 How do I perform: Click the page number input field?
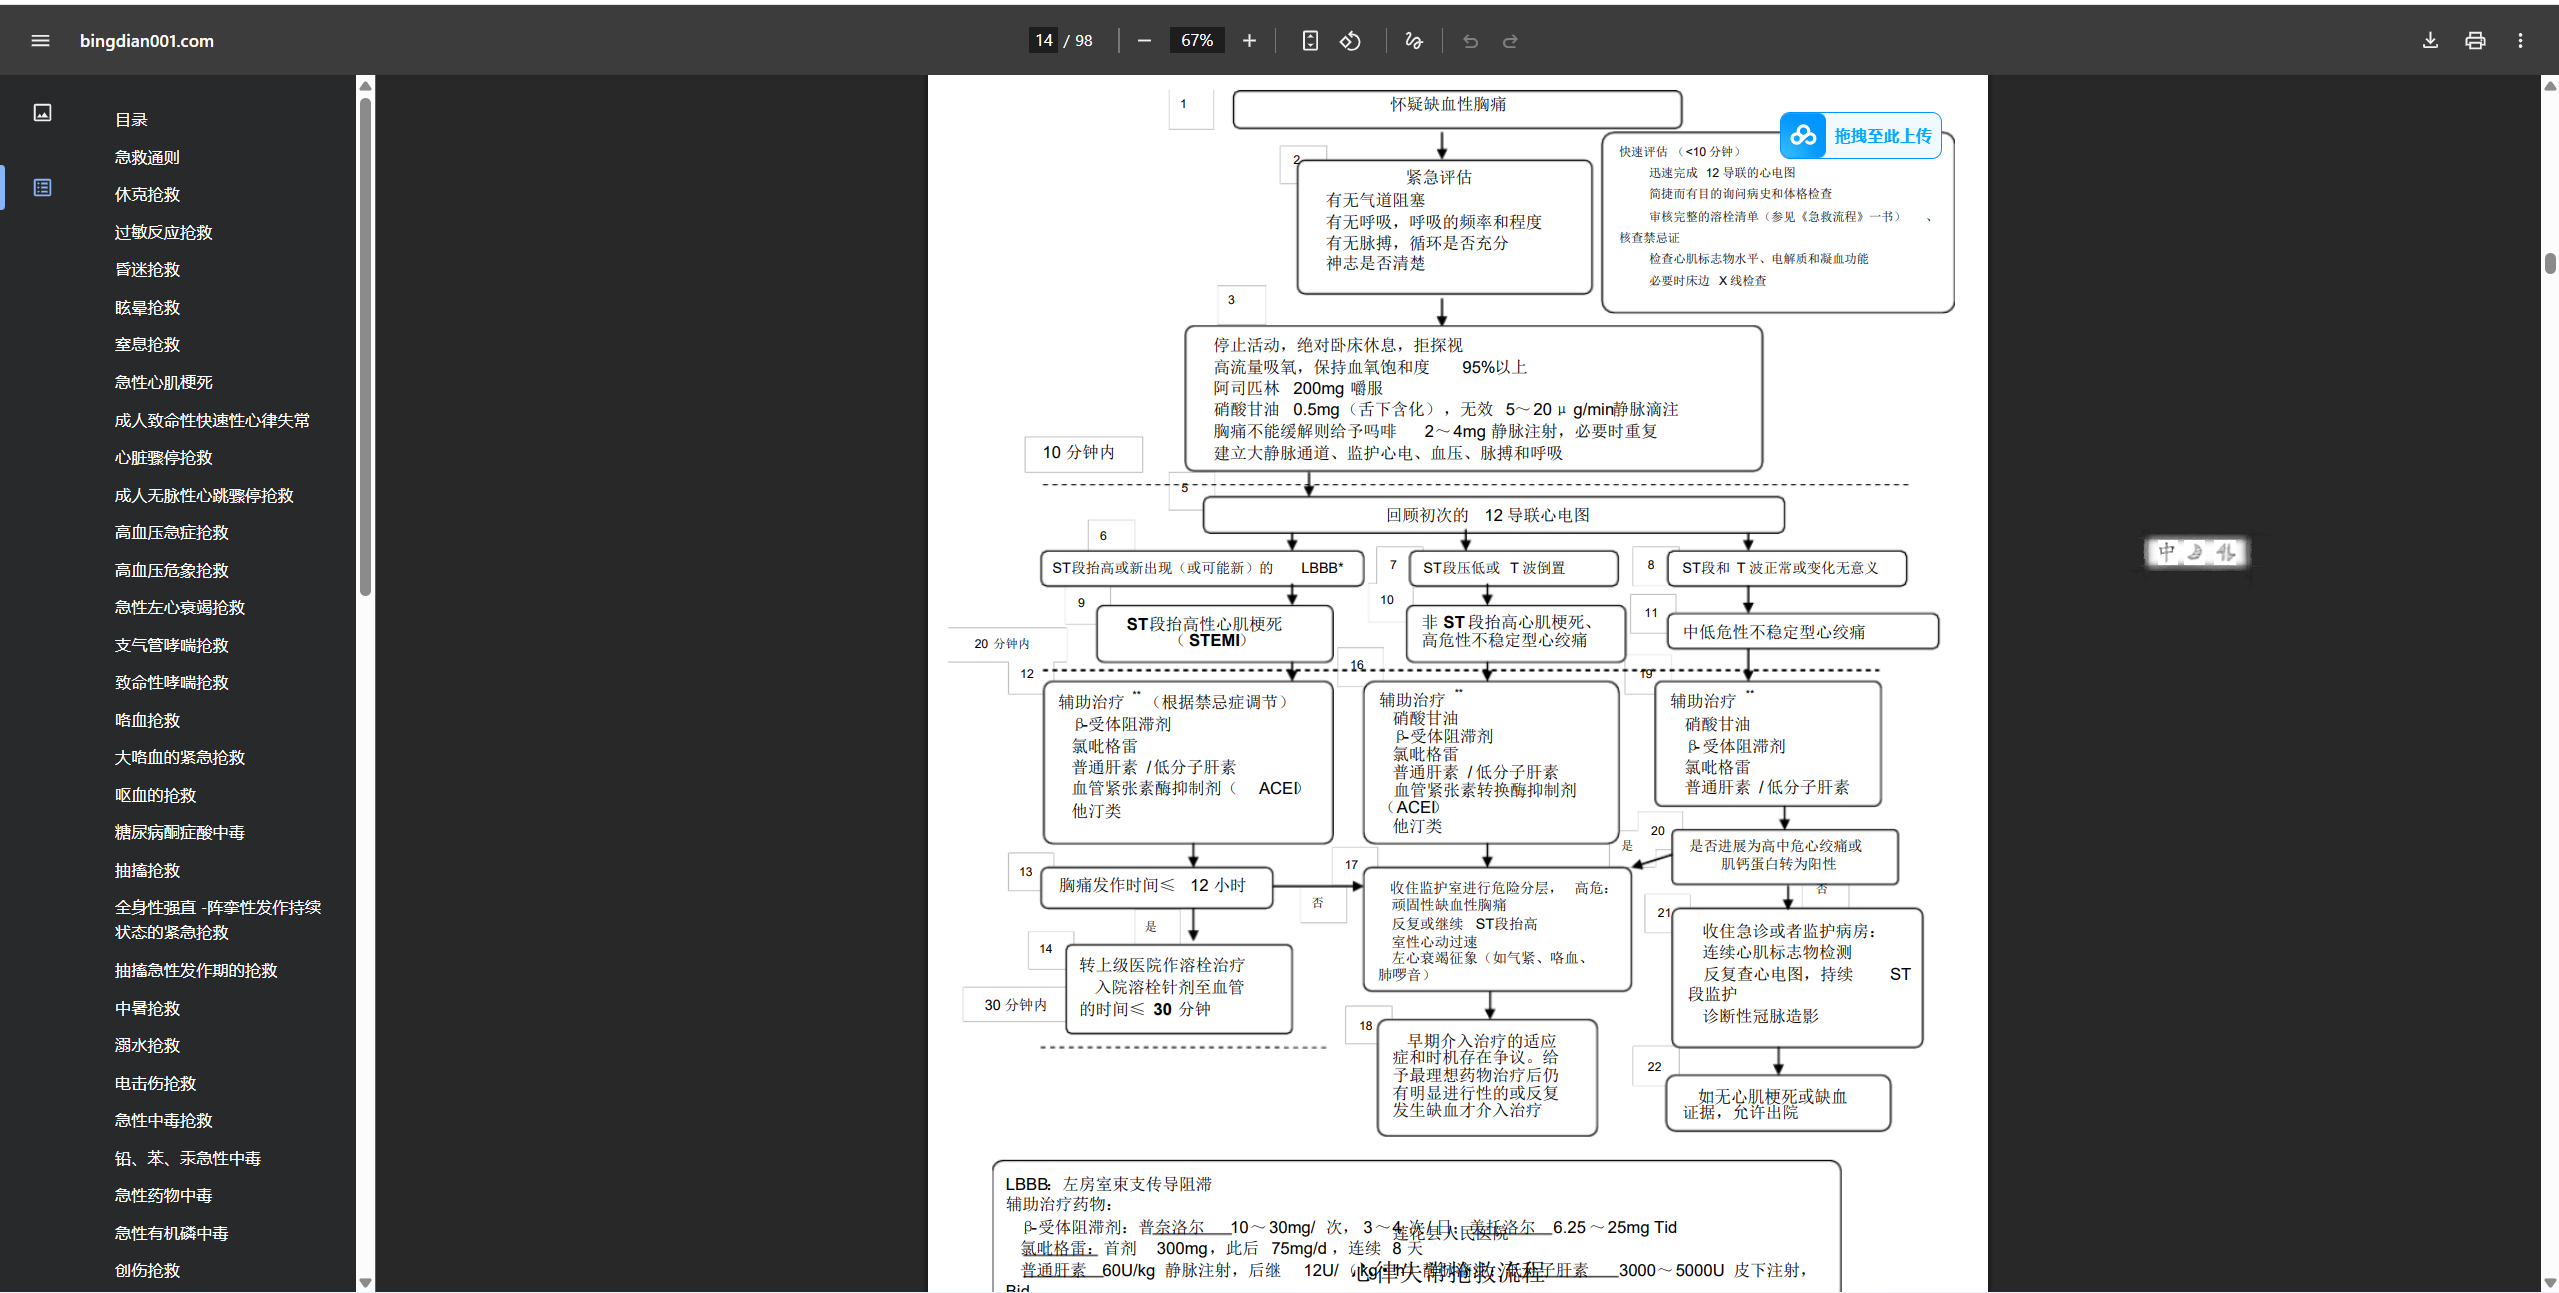(1043, 41)
